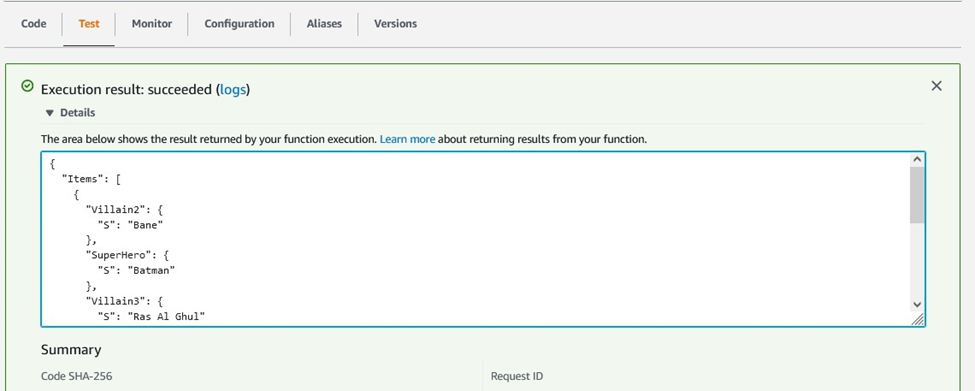This screenshot has width=975, height=391.
Task: Open the Configuration tab
Action: pyautogui.click(x=239, y=24)
